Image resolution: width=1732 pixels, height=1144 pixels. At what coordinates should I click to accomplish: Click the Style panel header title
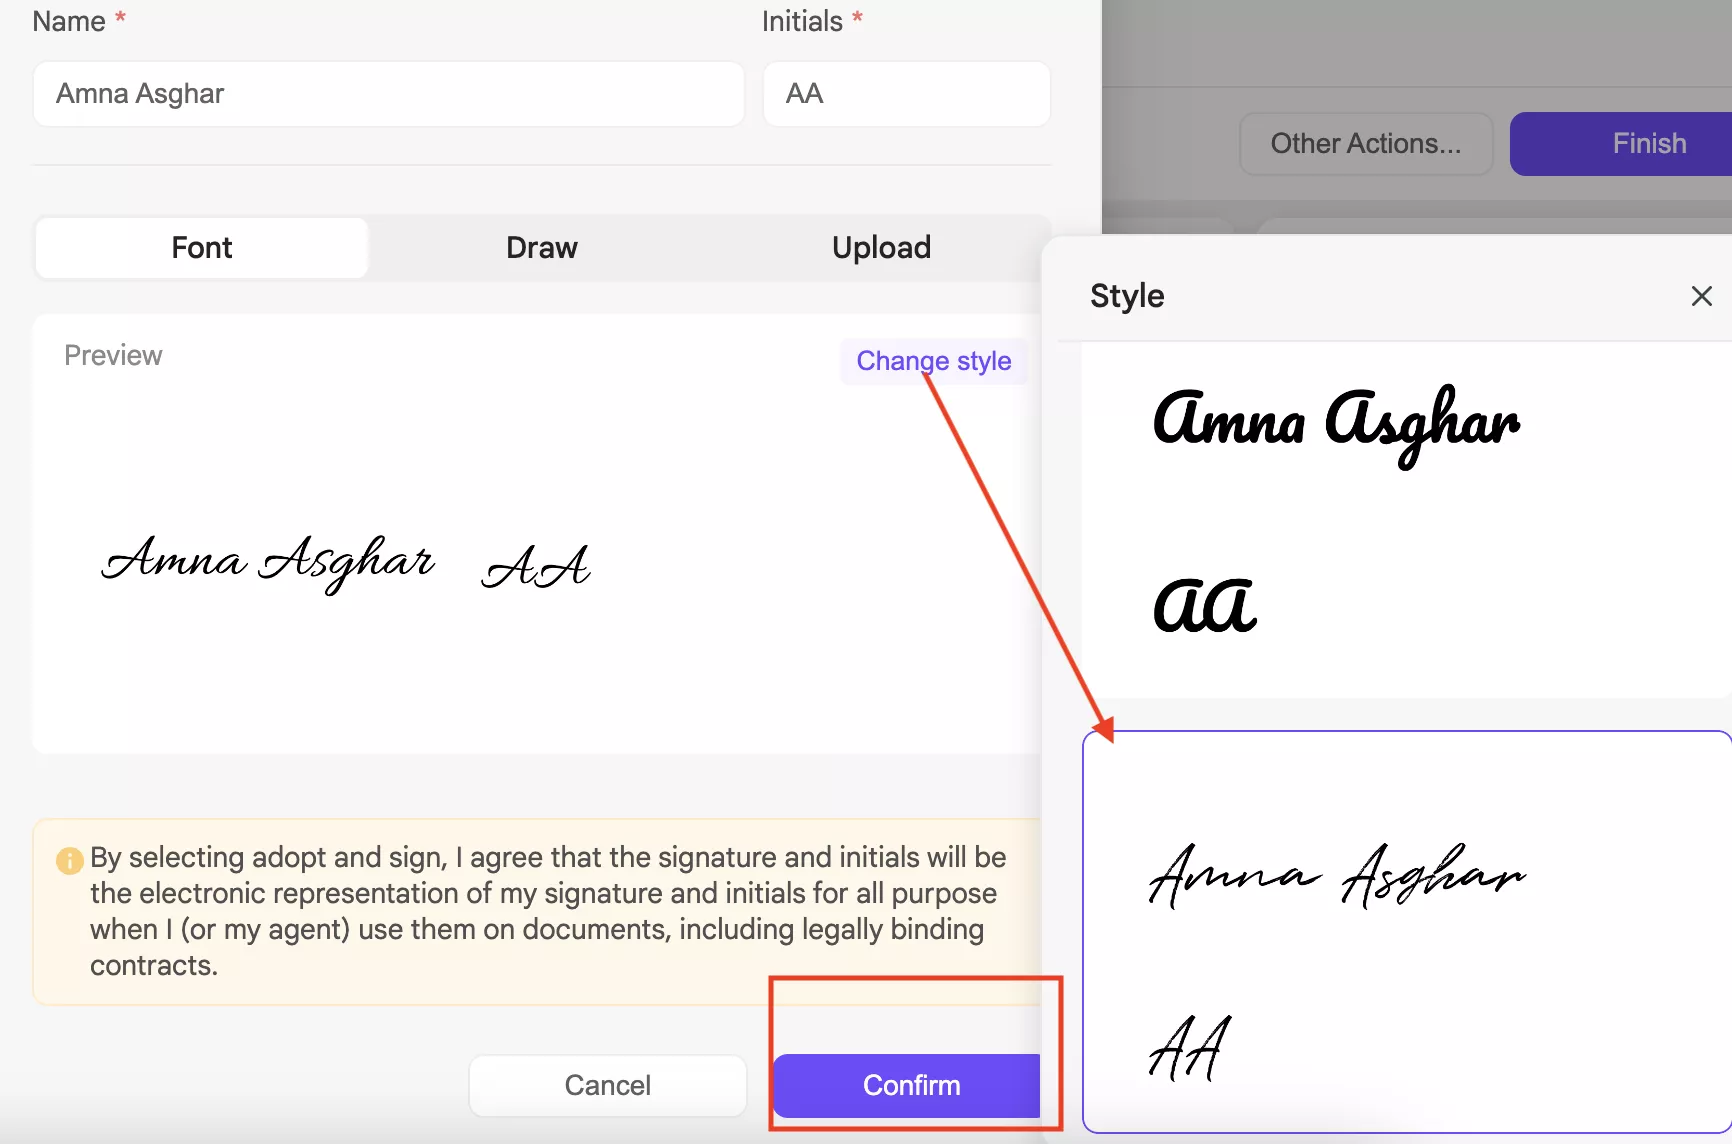(x=1126, y=296)
